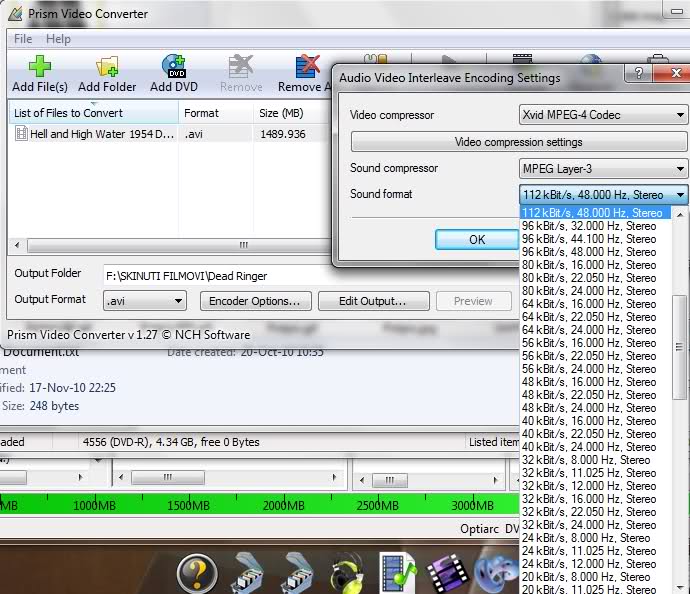Select 48 kBit/s, 22.050 Hz, Stereo
The image size is (690, 594).
pyautogui.click(x=595, y=395)
